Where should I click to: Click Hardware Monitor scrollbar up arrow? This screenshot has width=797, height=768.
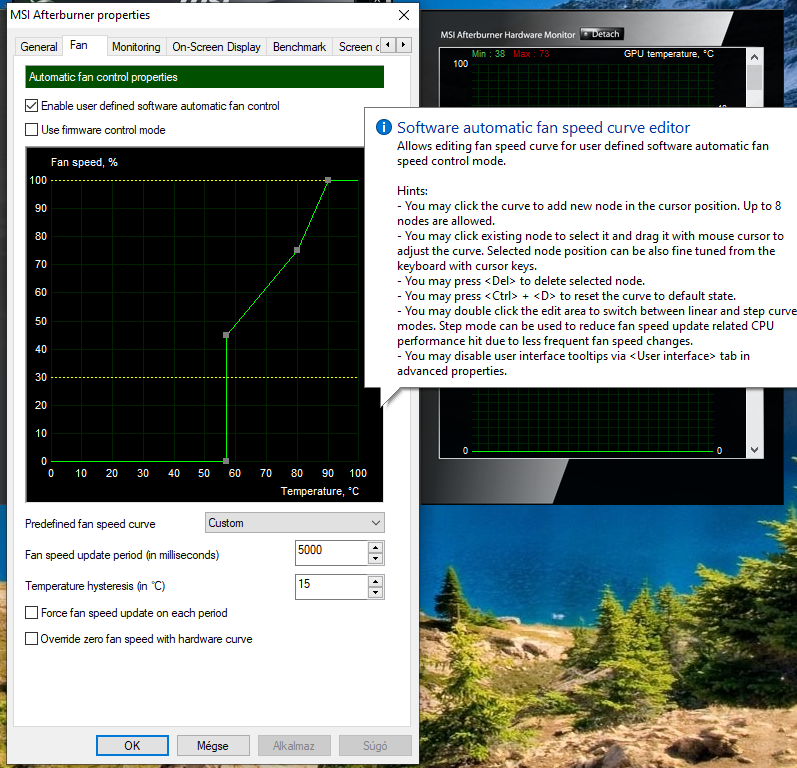[755, 57]
